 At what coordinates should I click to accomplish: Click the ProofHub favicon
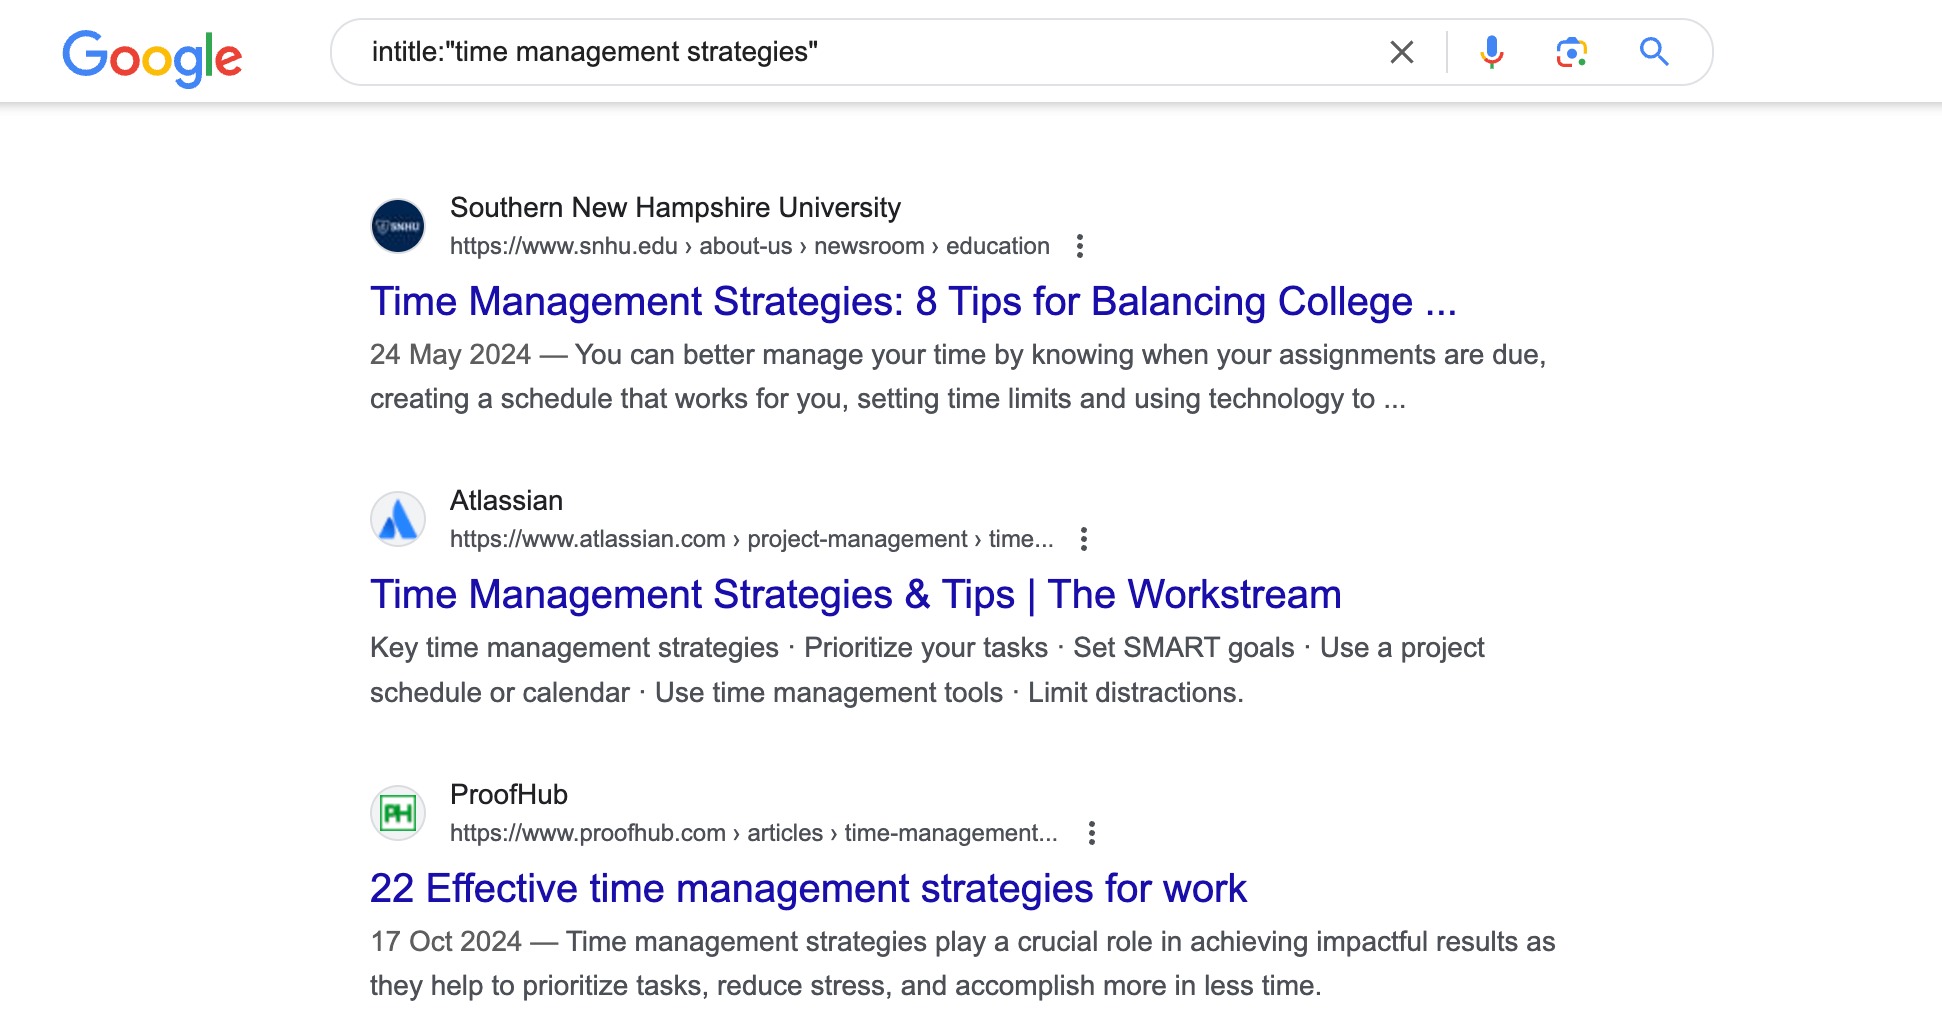click(398, 813)
